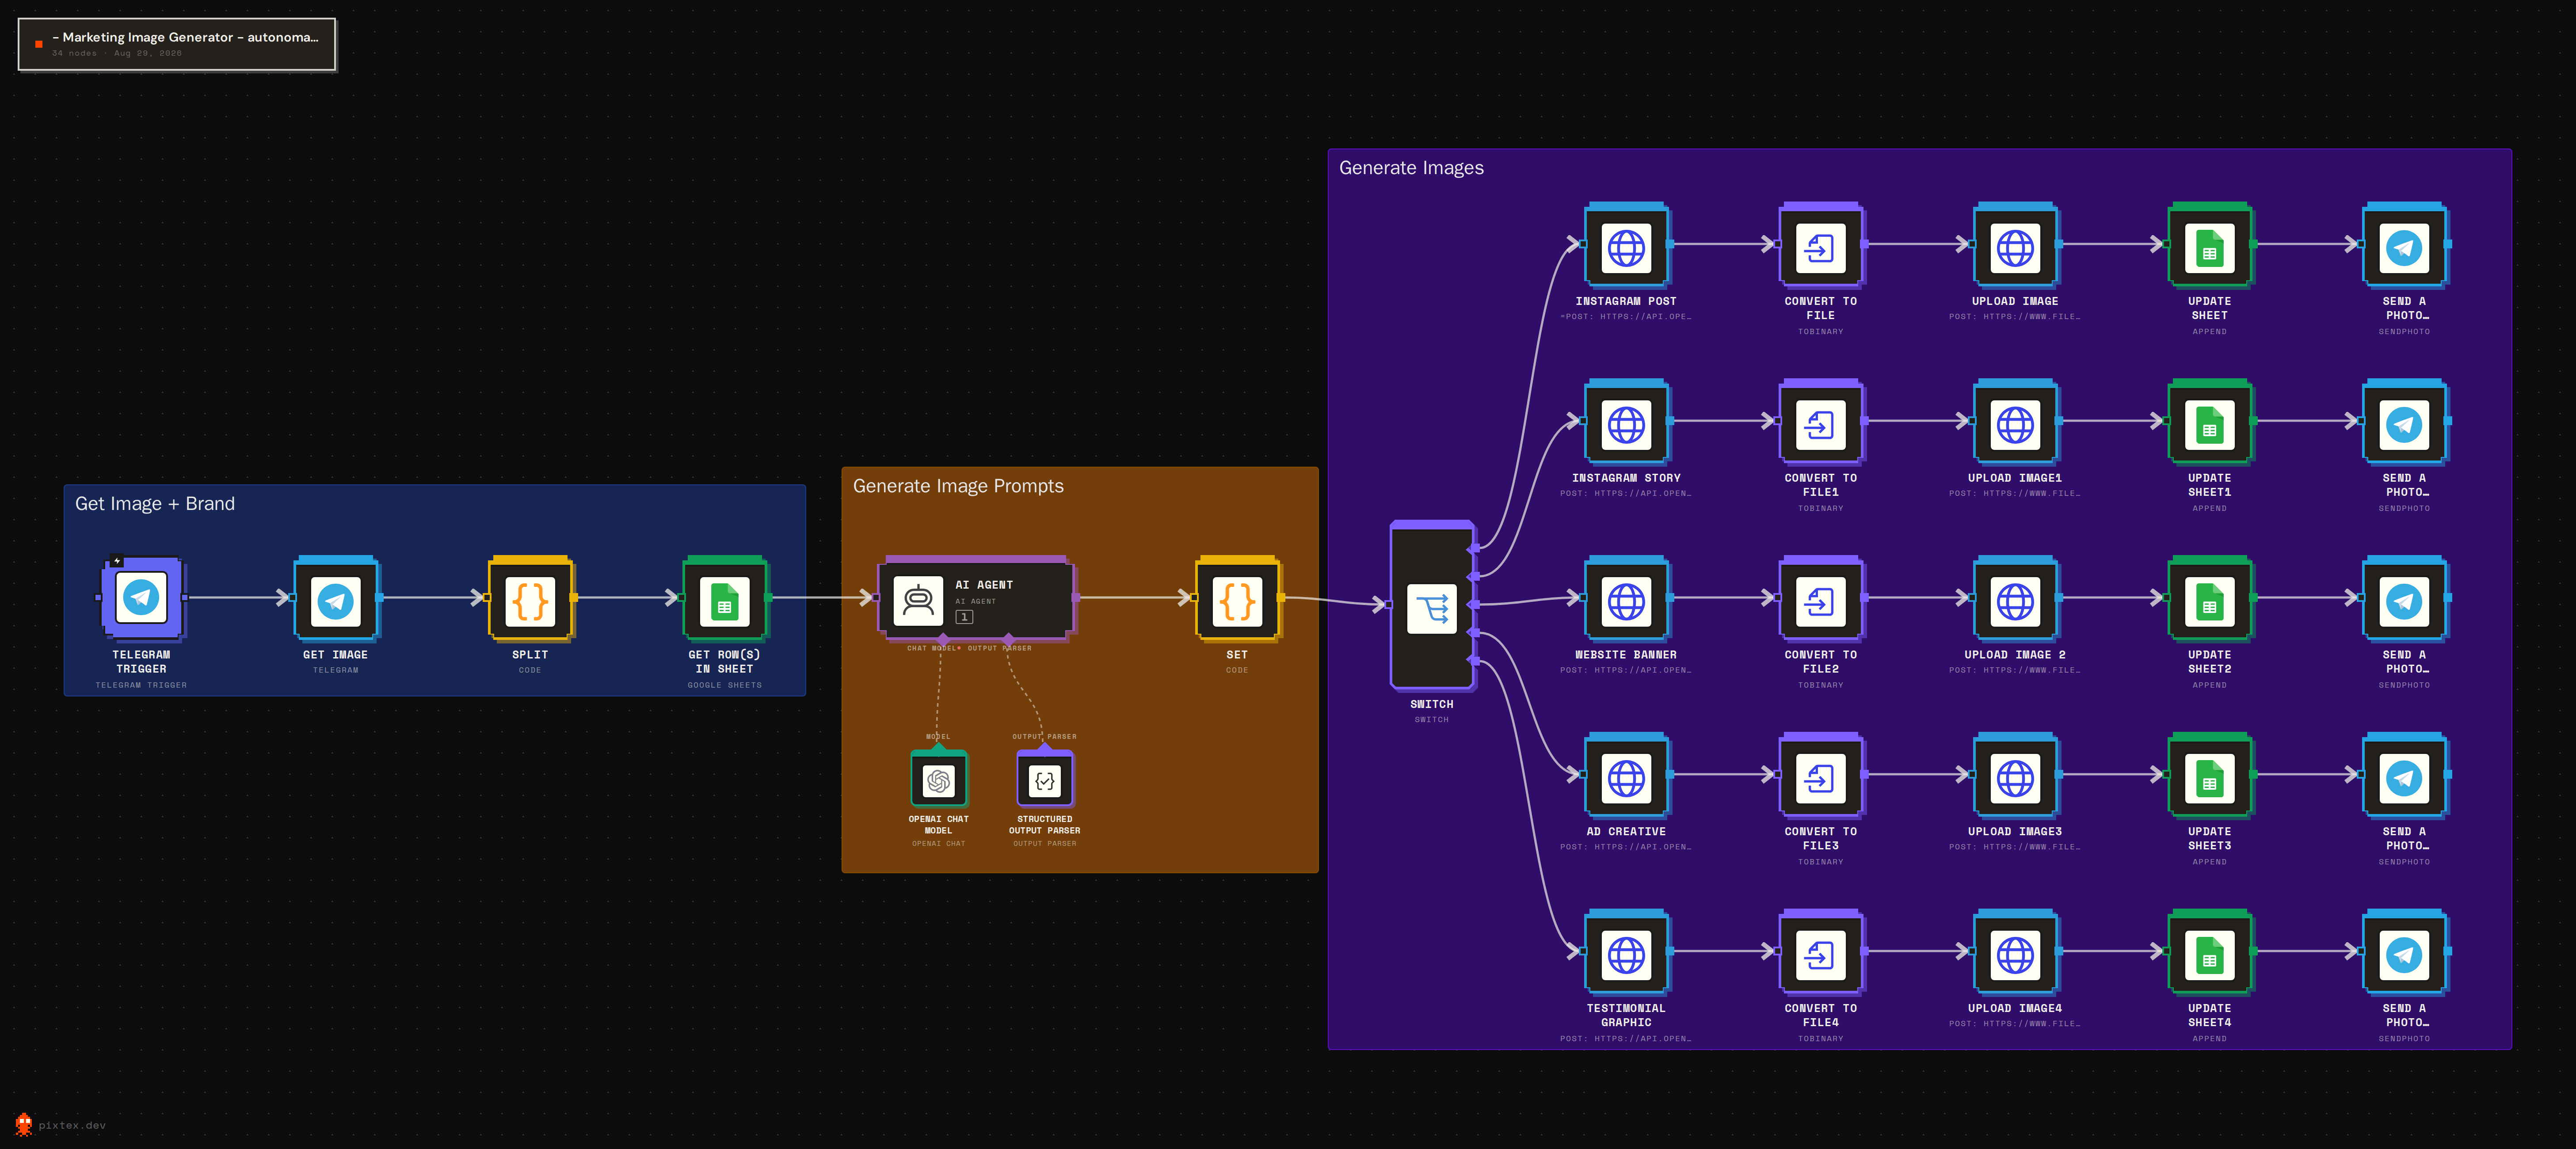2576x1149 pixels.
Task: Open the Get Image Telegram node
Action: pos(335,598)
